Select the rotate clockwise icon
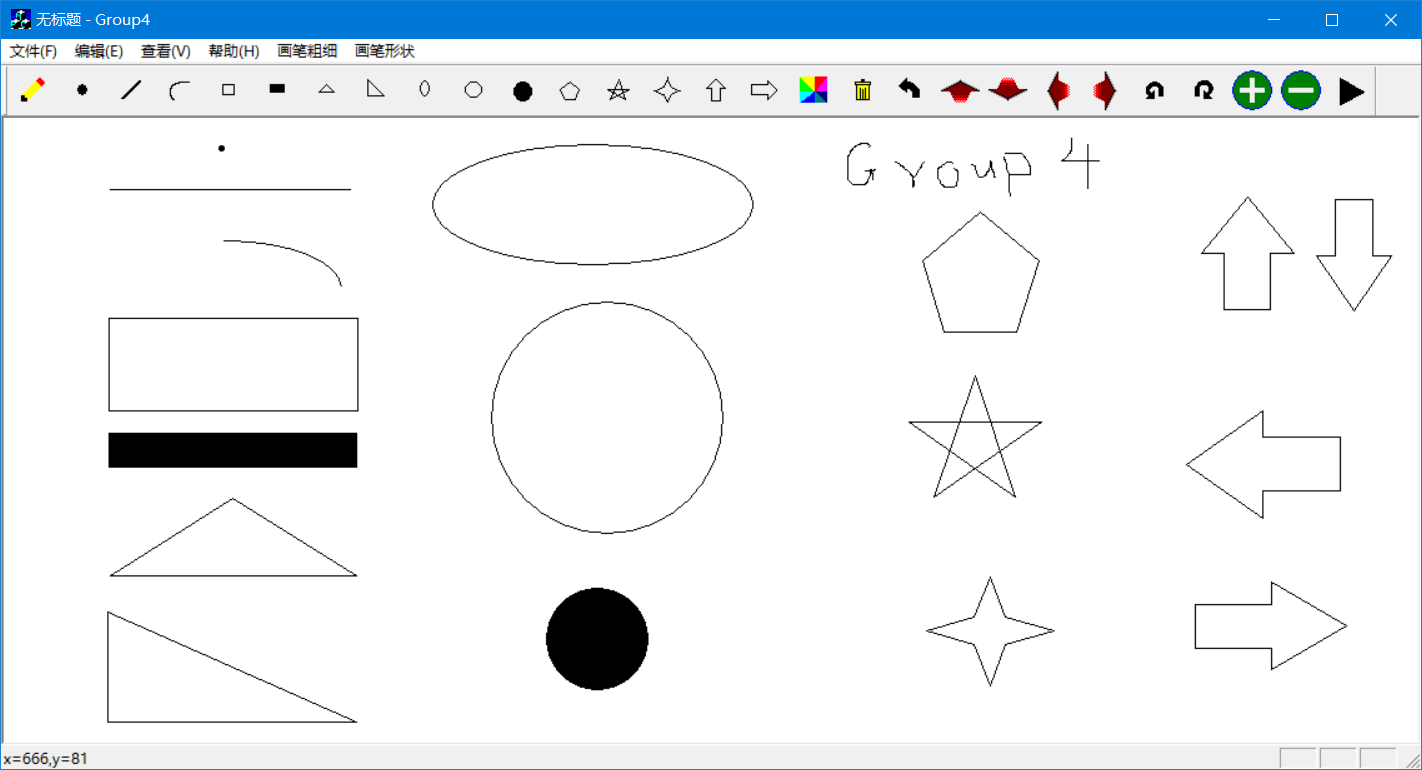The image size is (1422, 770). click(x=1204, y=91)
